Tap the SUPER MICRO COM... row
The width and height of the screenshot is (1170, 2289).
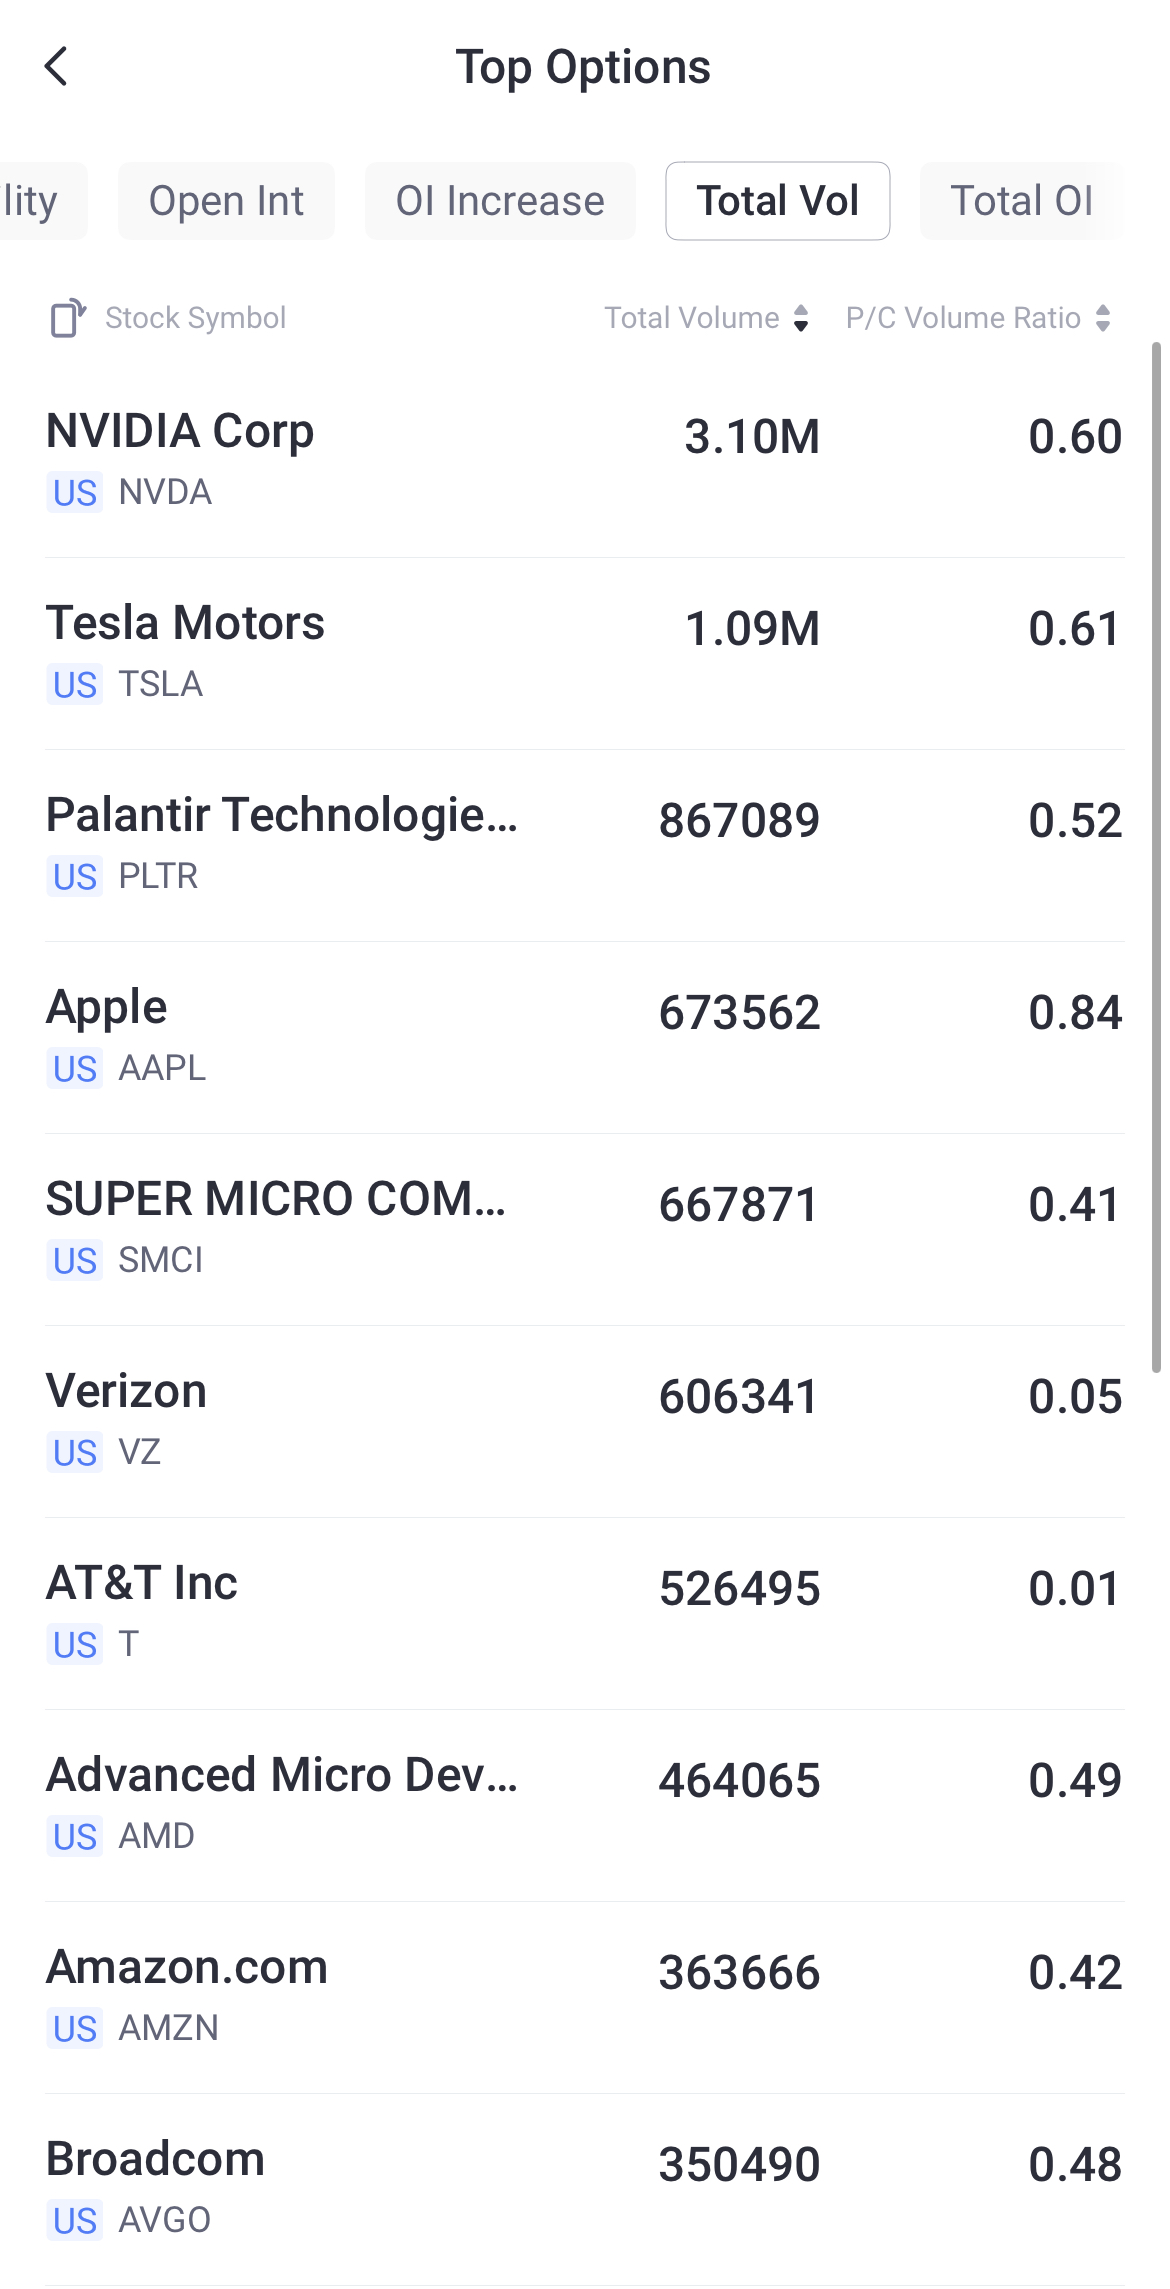pyautogui.click(x=585, y=1228)
